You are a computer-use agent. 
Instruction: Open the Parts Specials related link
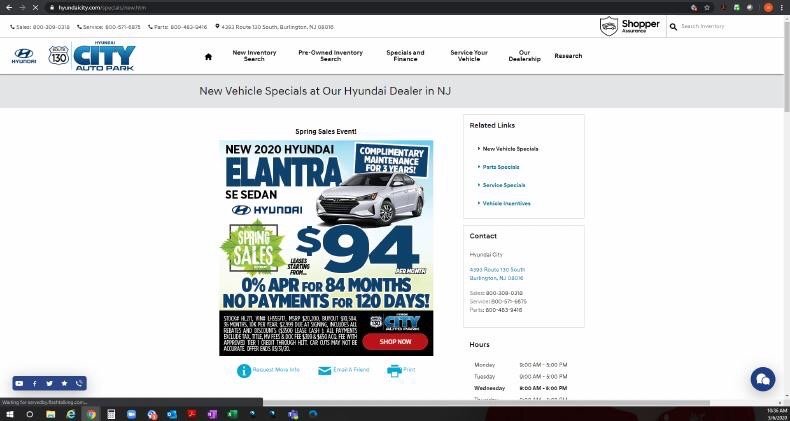pyautogui.click(x=501, y=167)
